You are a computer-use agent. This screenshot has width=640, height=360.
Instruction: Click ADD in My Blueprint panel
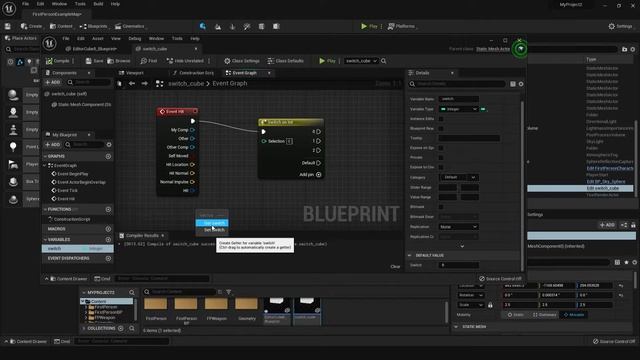point(53,144)
